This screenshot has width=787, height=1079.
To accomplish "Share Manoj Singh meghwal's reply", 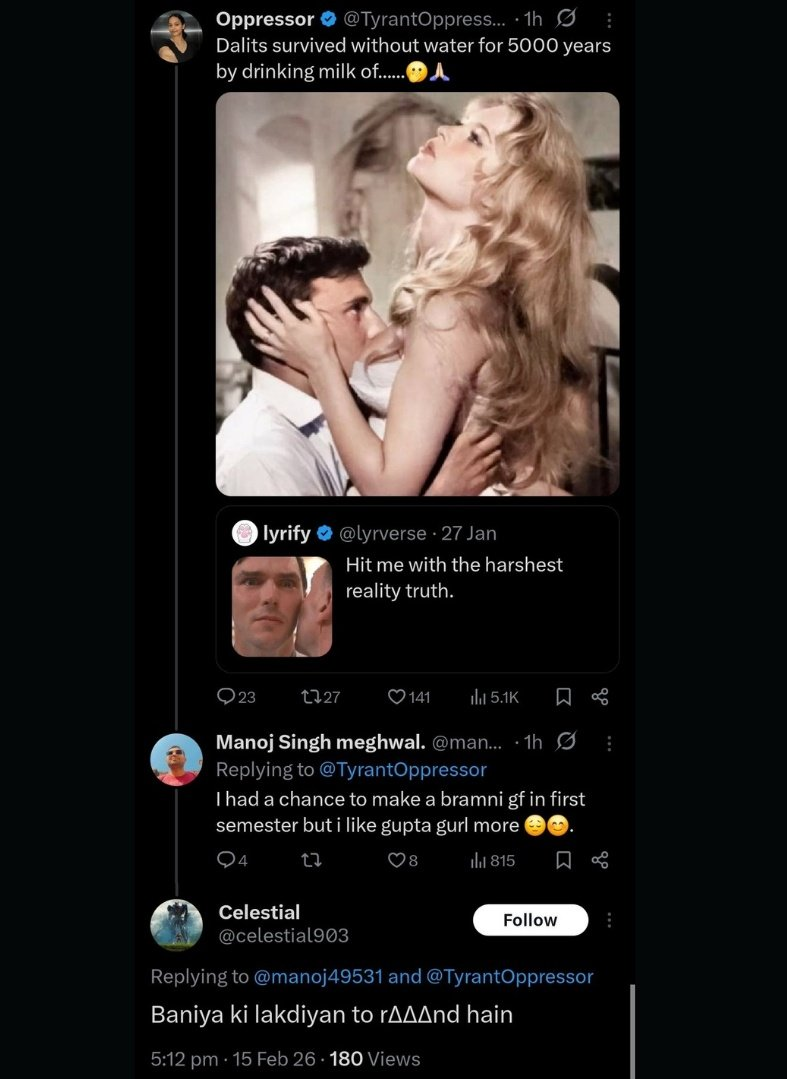I will coord(600,860).
